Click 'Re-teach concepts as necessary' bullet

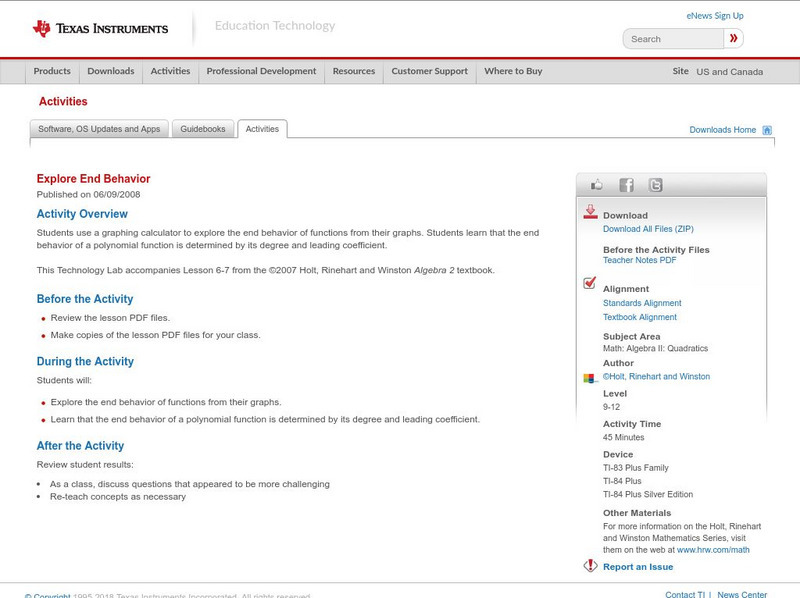118,497
